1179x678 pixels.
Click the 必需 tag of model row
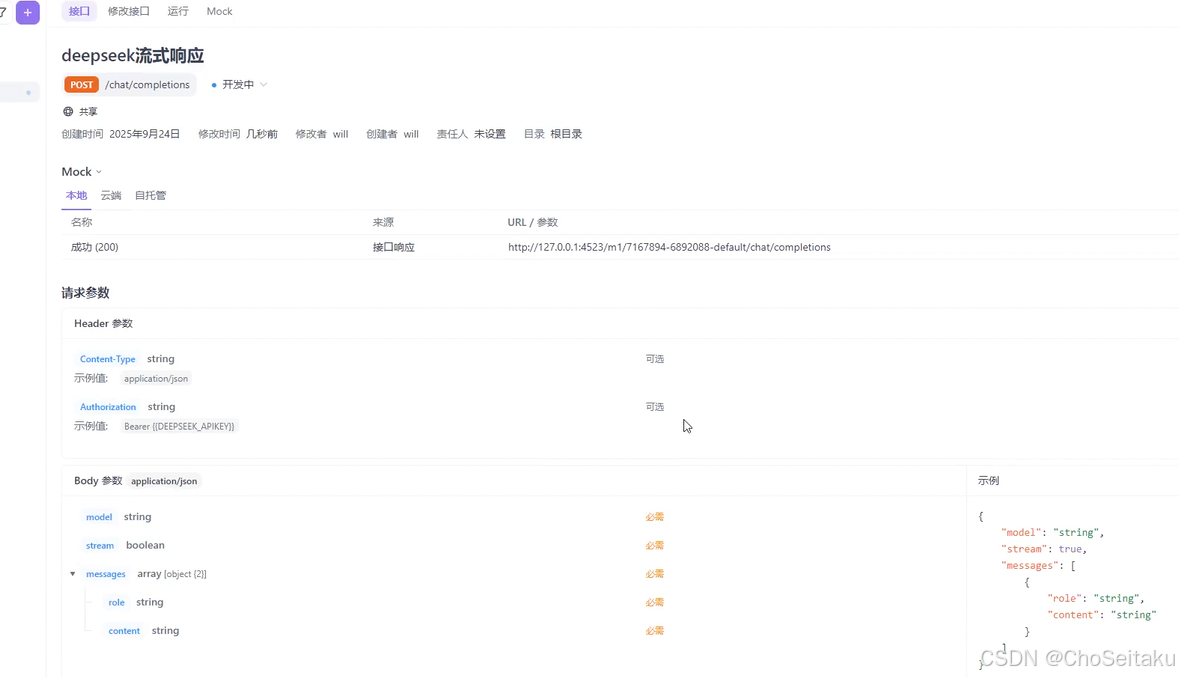coord(654,517)
